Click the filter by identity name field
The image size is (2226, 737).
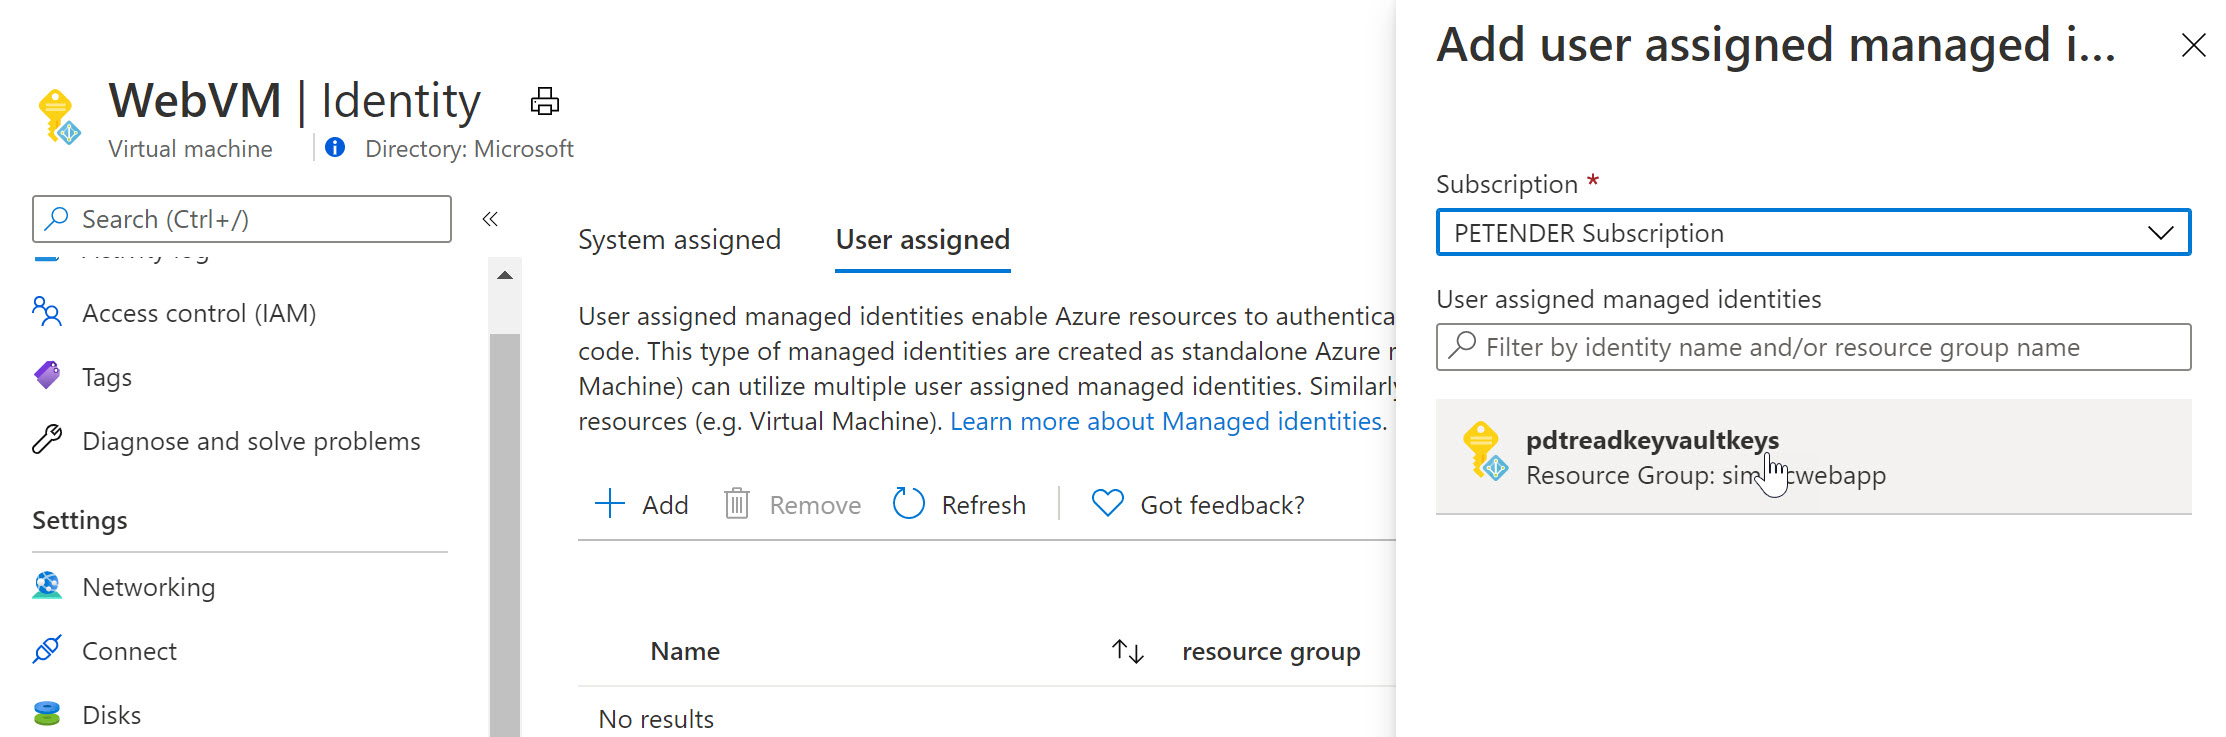point(1812,347)
